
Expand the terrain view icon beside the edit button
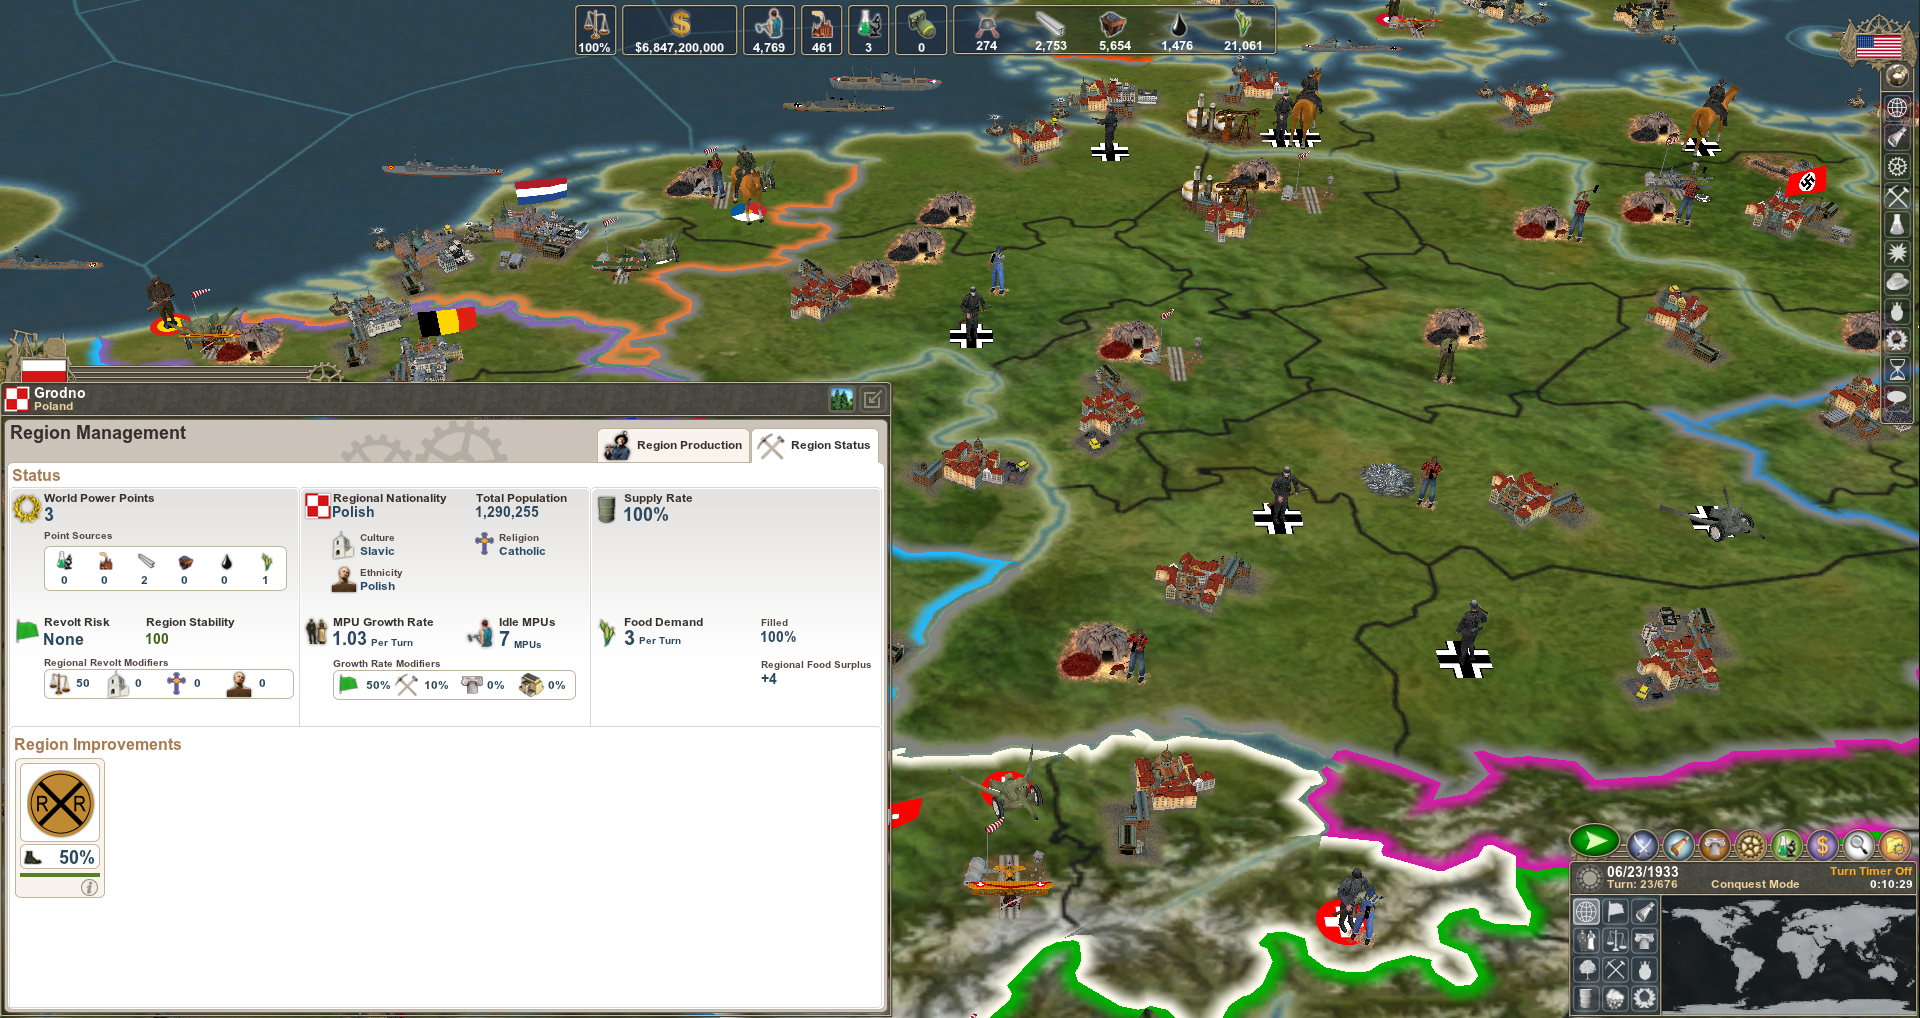843,398
